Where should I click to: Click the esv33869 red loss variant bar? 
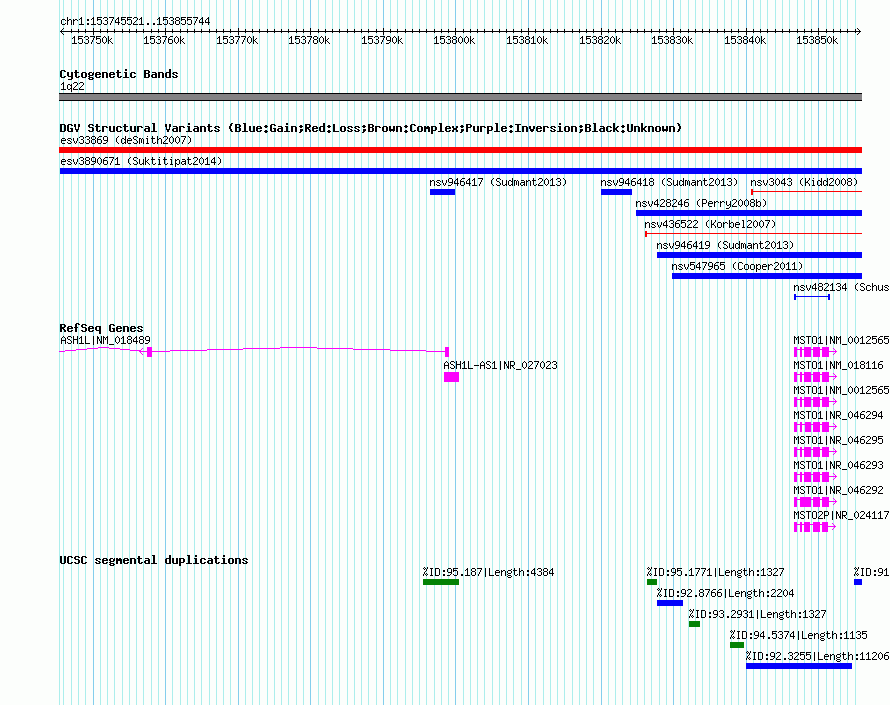pos(460,150)
